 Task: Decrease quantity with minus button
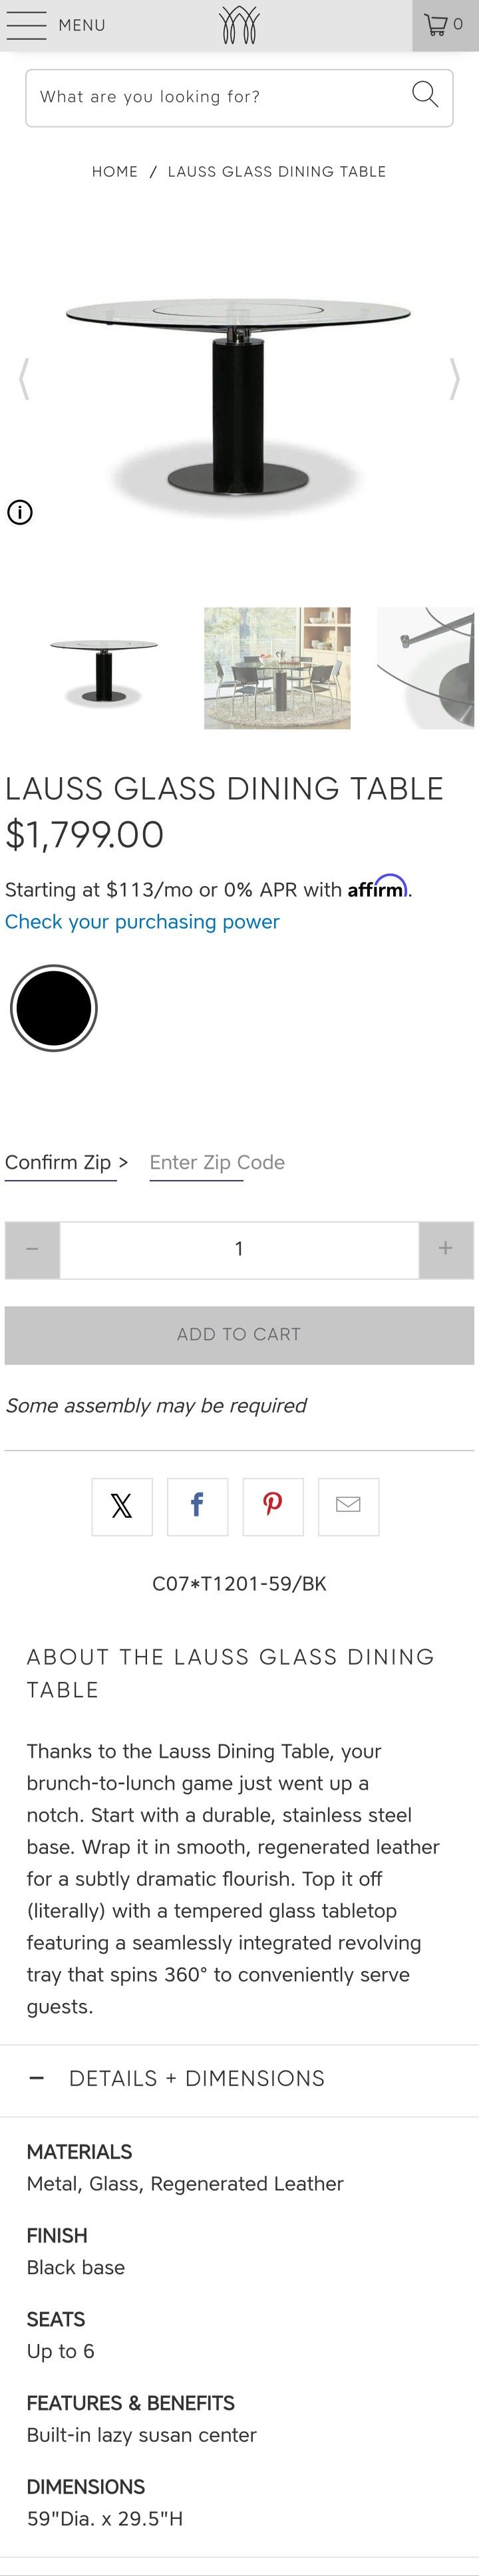pyautogui.click(x=32, y=1249)
